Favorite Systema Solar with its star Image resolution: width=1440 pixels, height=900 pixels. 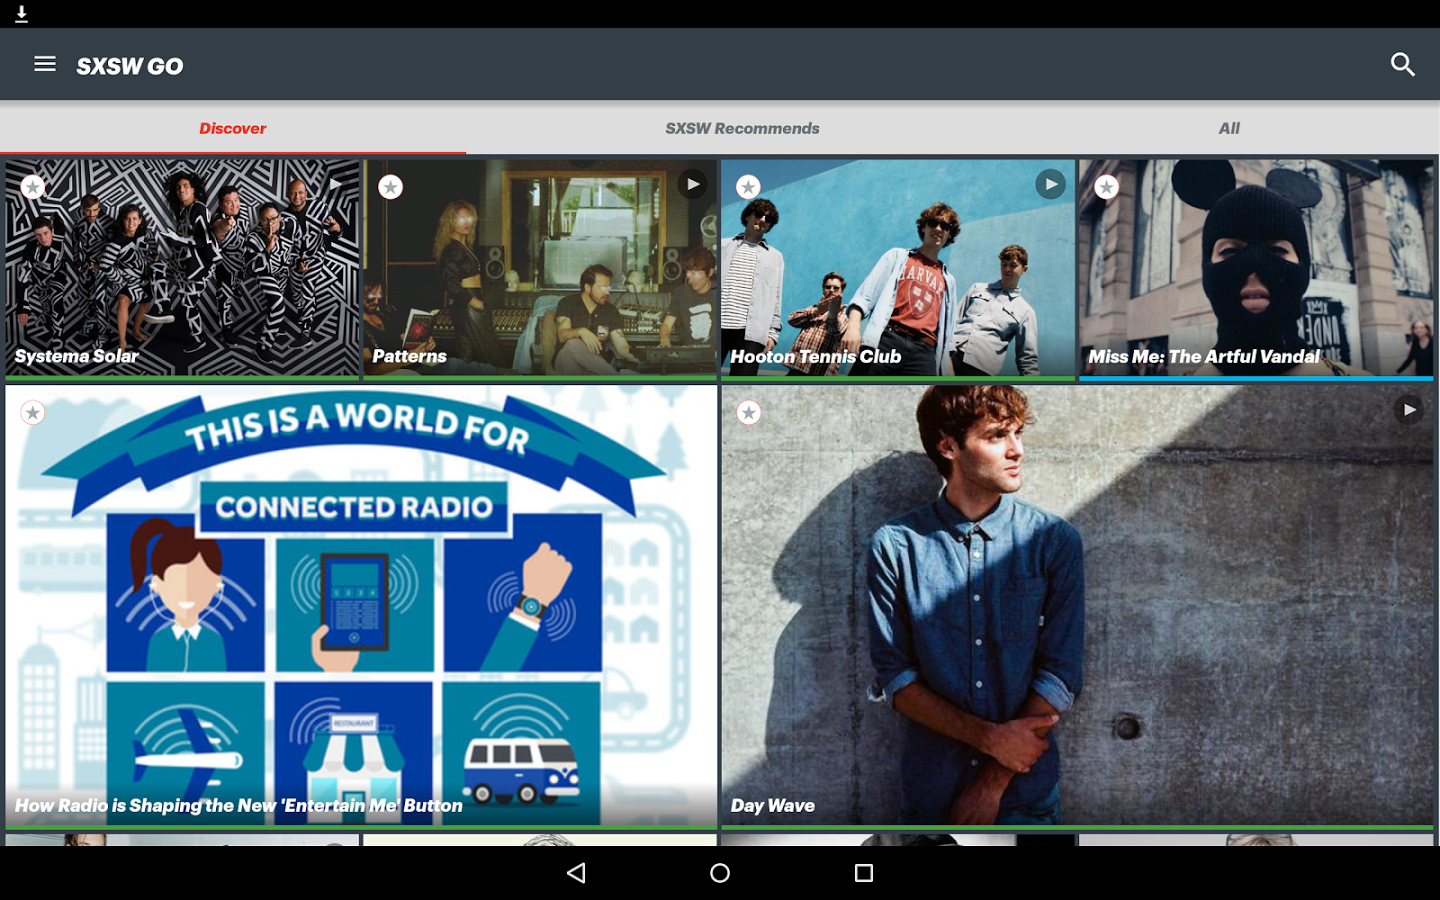(x=33, y=186)
